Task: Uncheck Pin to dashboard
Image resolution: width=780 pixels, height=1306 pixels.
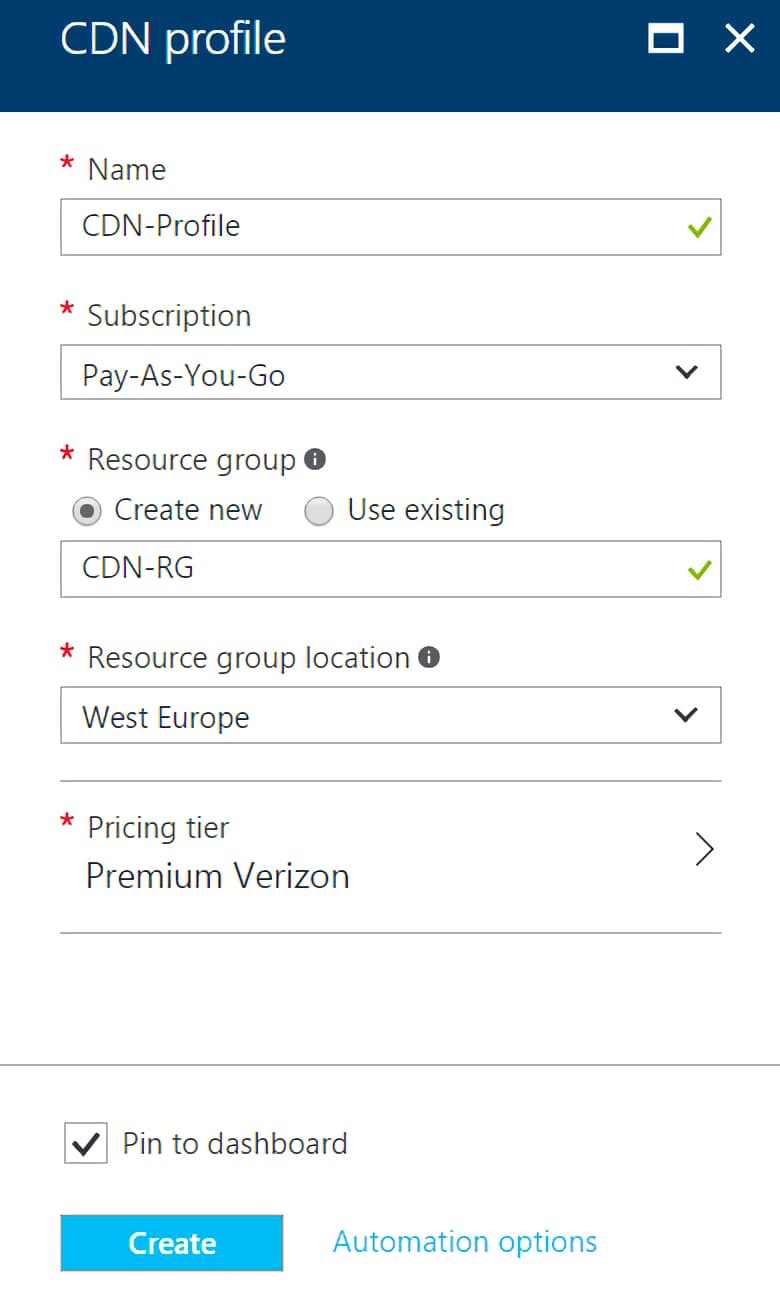Action: pyautogui.click(x=85, y=1142)
